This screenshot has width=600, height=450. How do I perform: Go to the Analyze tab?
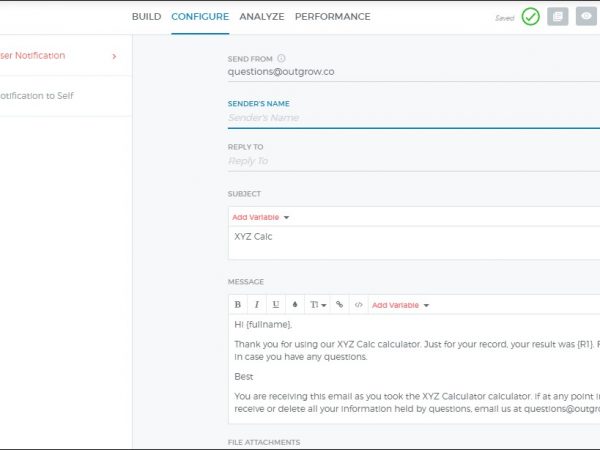click(262, 17)
